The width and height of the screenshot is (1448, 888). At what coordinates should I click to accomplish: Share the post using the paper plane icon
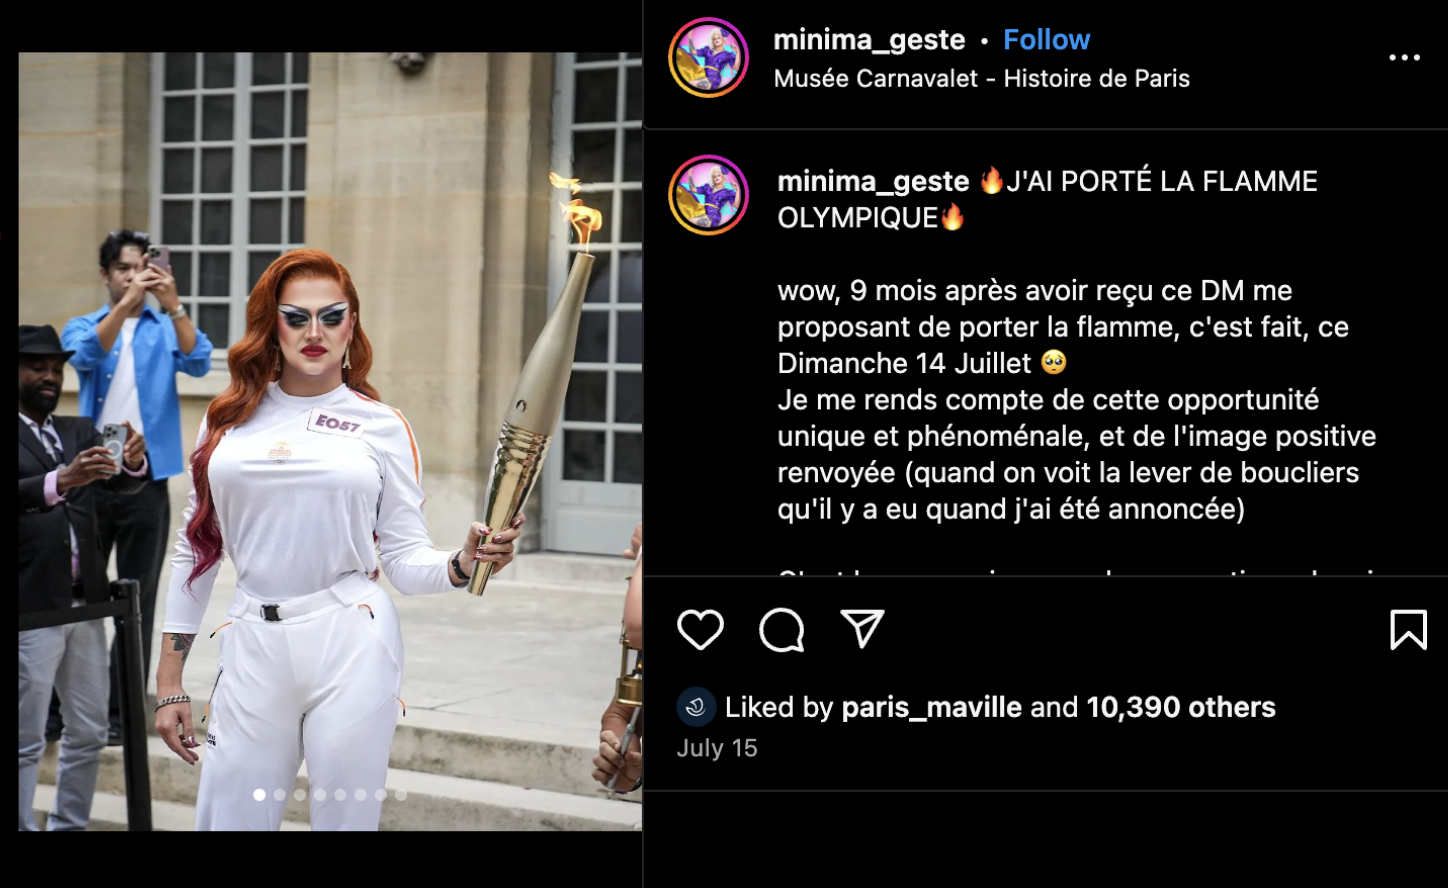coord(862,629)
